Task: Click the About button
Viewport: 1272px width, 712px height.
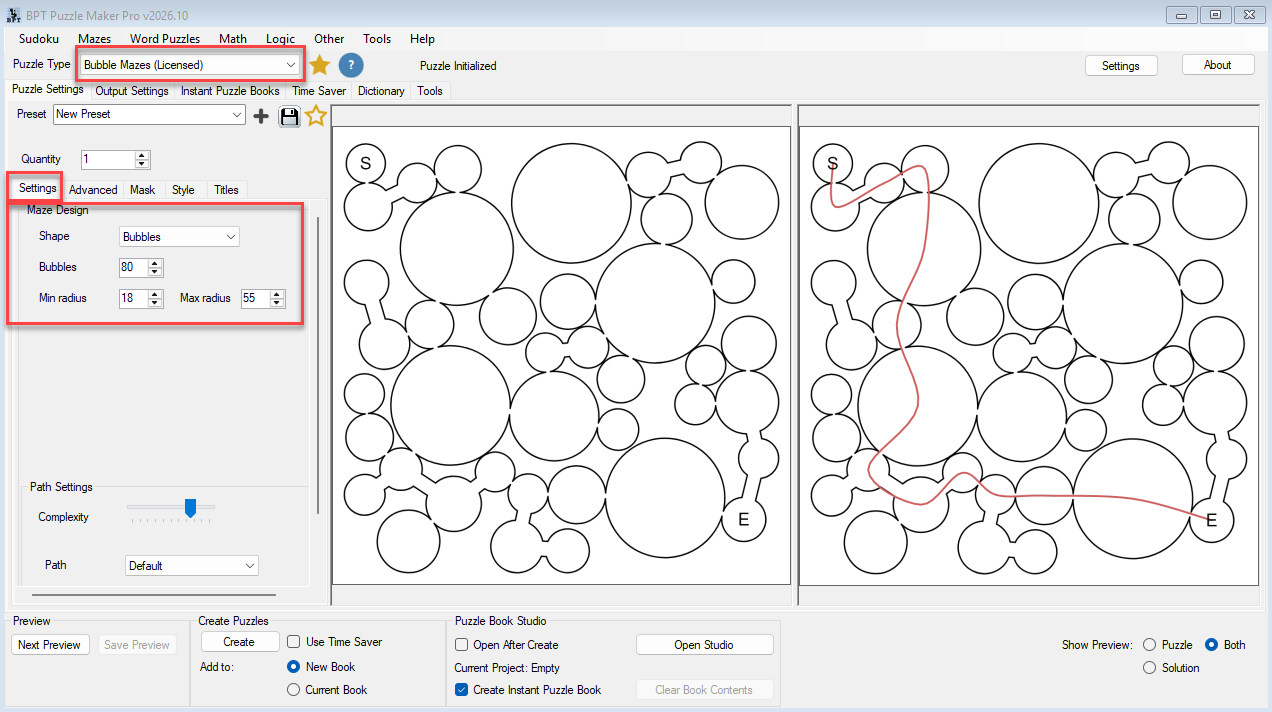Action: [1218, 64]
